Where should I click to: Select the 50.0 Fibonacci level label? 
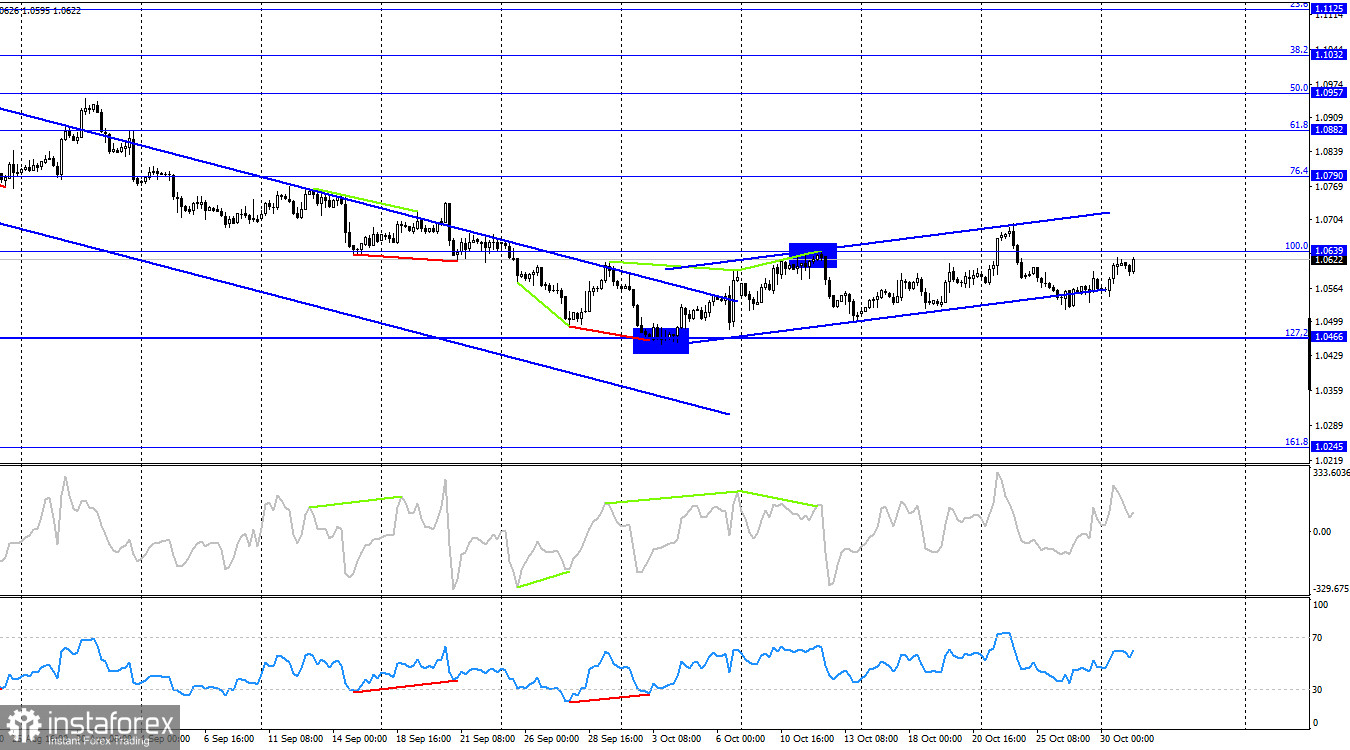1298,88
